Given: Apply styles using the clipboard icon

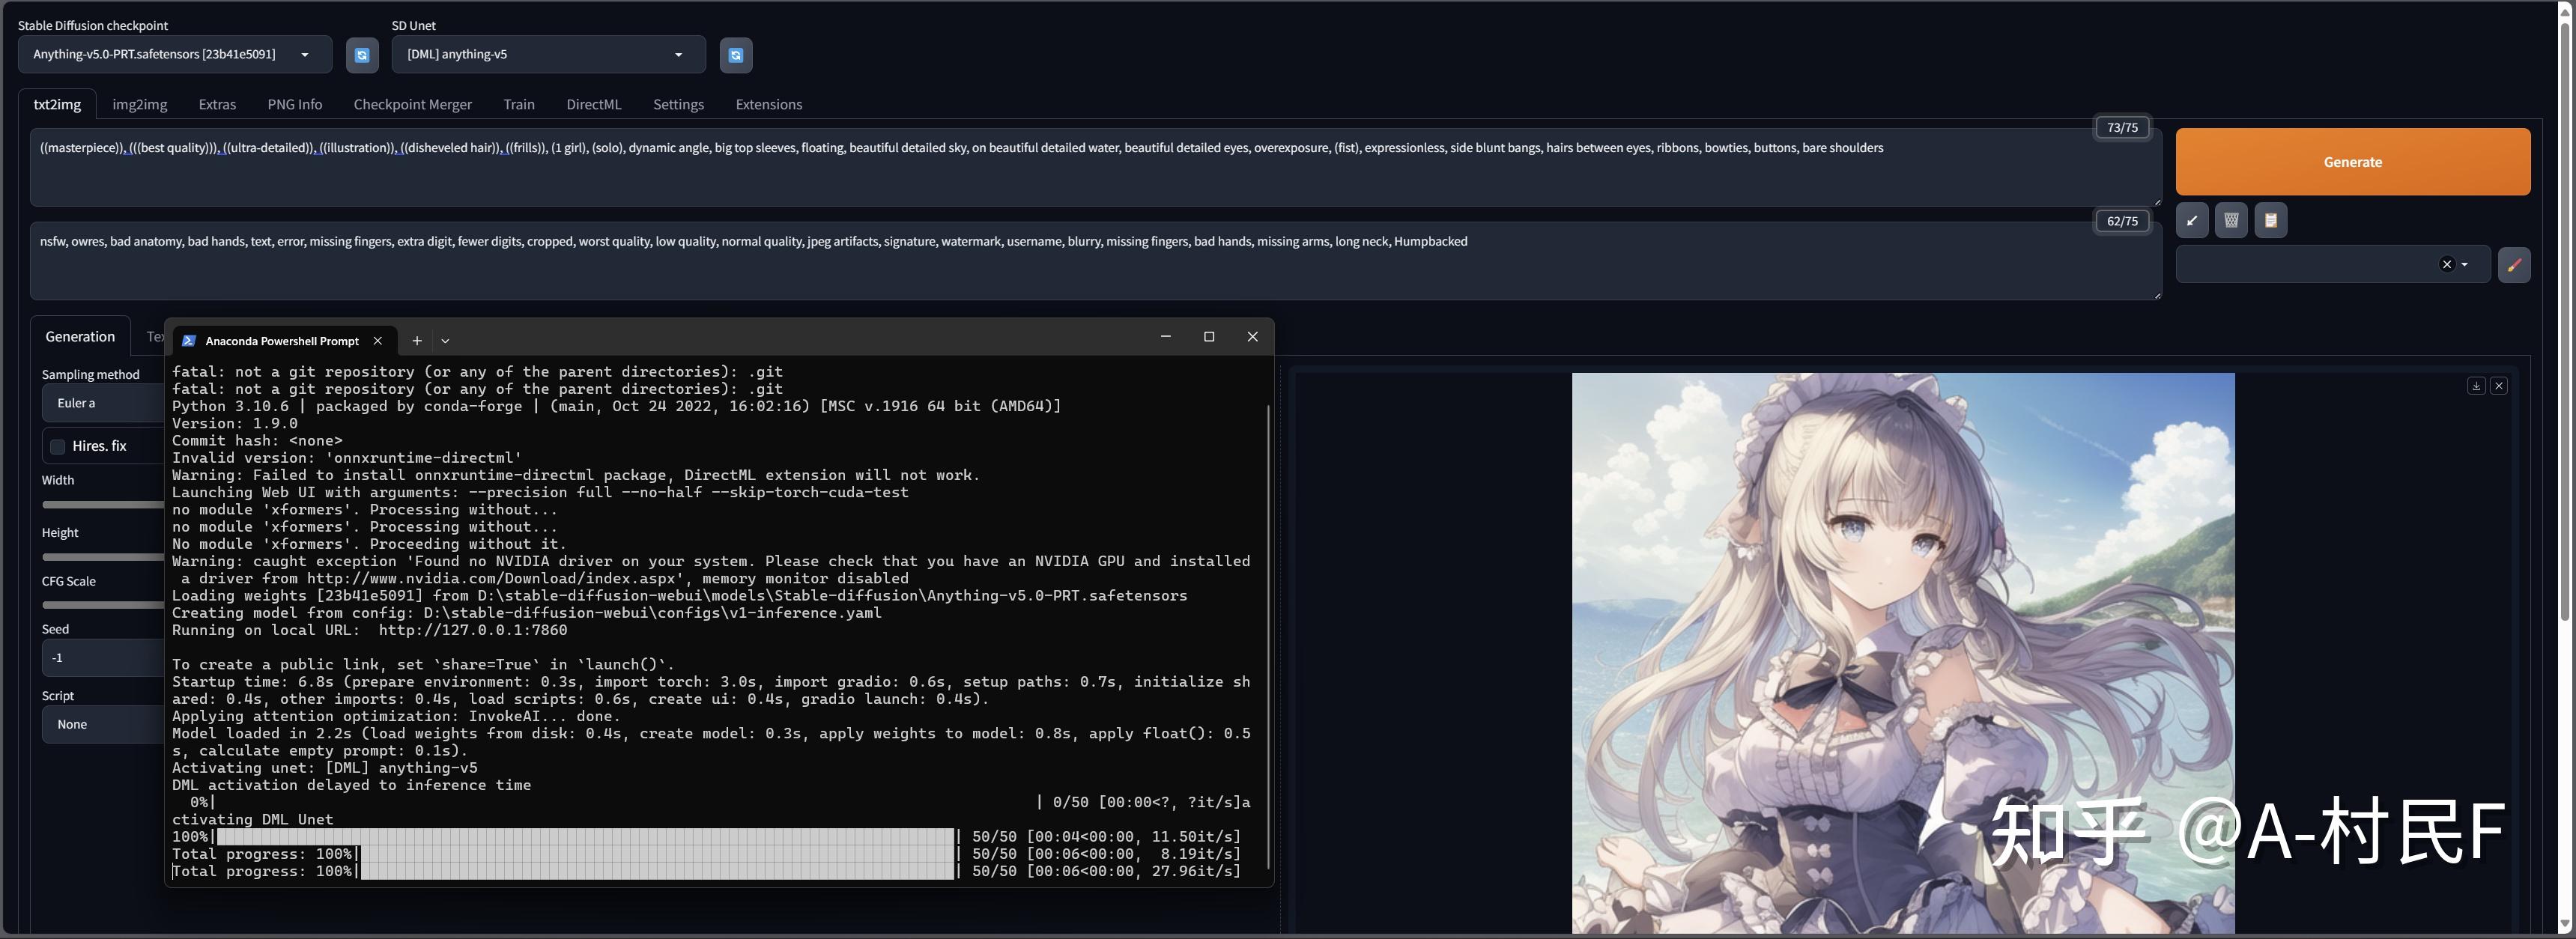Looking at the screenshot, I should click(x=2270, y=220).
